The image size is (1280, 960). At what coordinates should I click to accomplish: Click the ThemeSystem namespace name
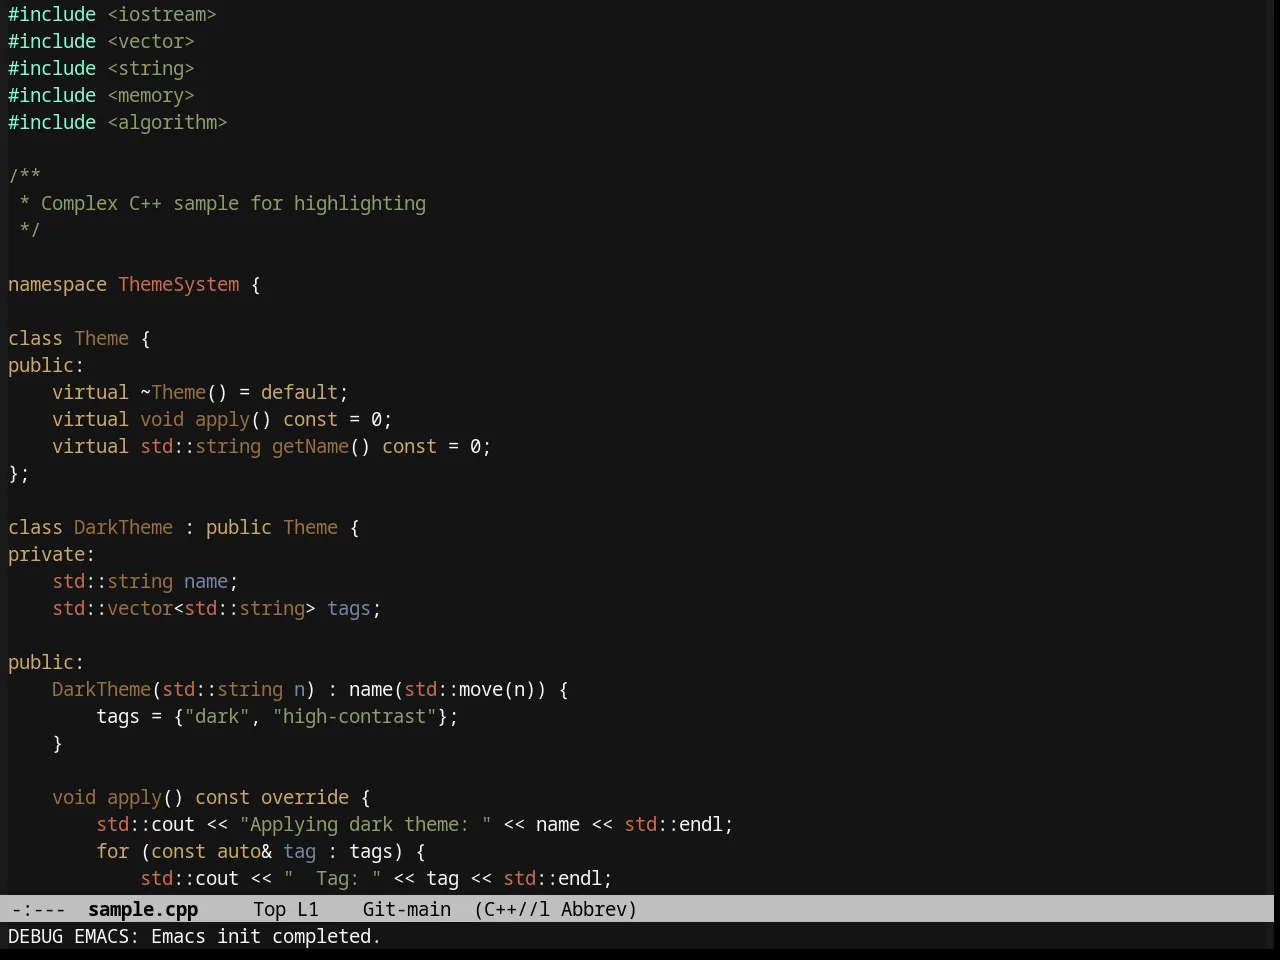click(179, 284)
